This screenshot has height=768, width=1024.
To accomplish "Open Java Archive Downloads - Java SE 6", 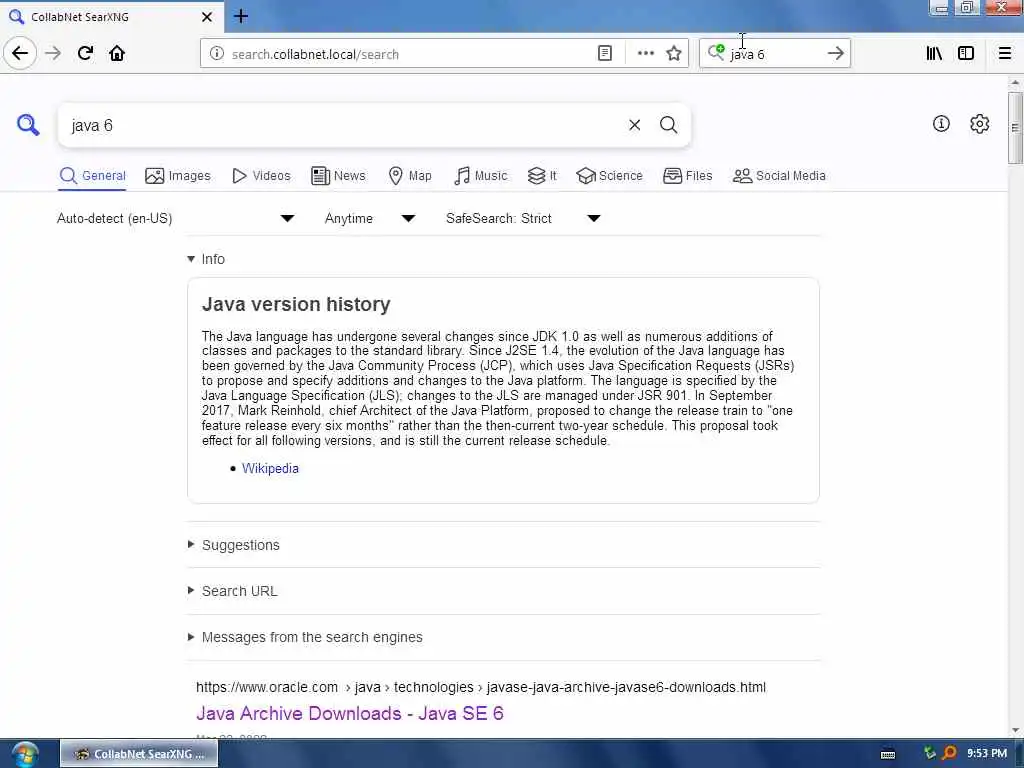I will 350,713.
